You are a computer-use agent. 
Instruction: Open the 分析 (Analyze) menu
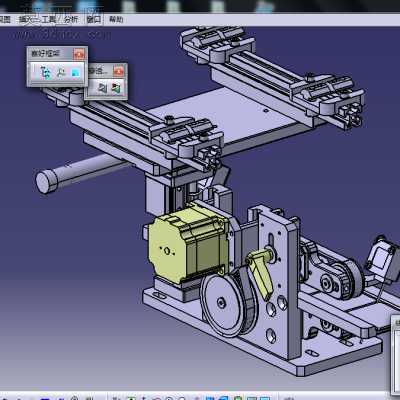[71, 19]
